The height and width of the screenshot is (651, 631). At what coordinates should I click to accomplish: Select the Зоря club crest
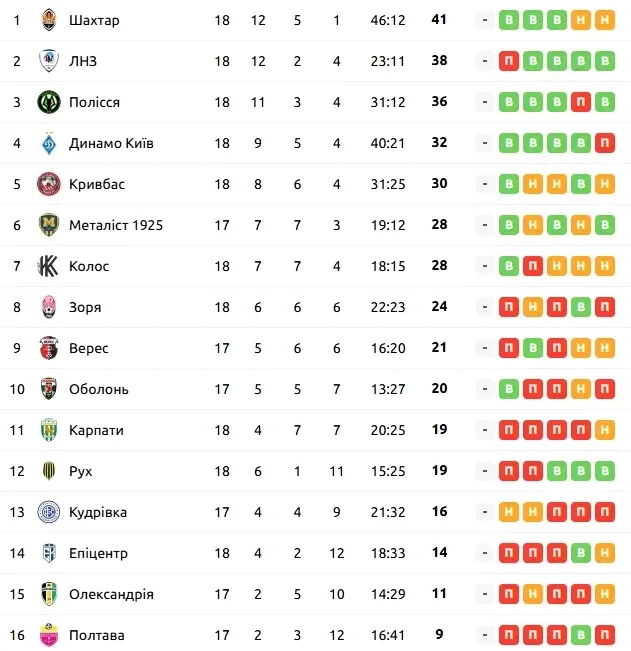point(48,307)
